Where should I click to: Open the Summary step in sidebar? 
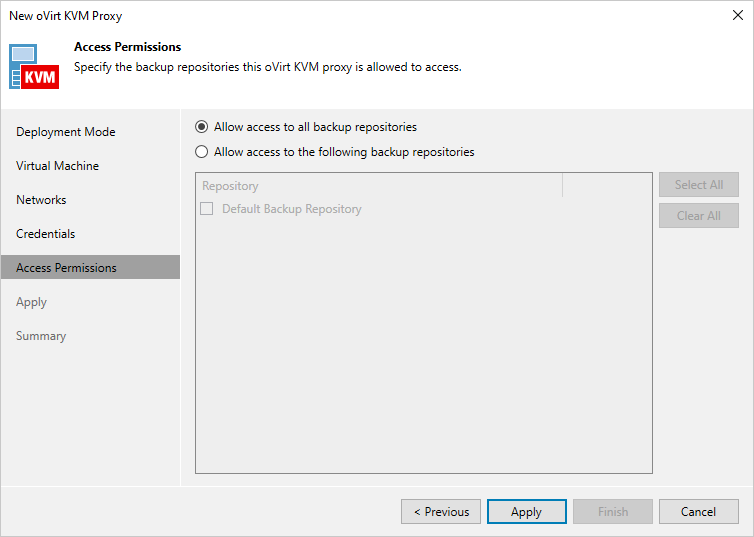[x=41, y=336]
